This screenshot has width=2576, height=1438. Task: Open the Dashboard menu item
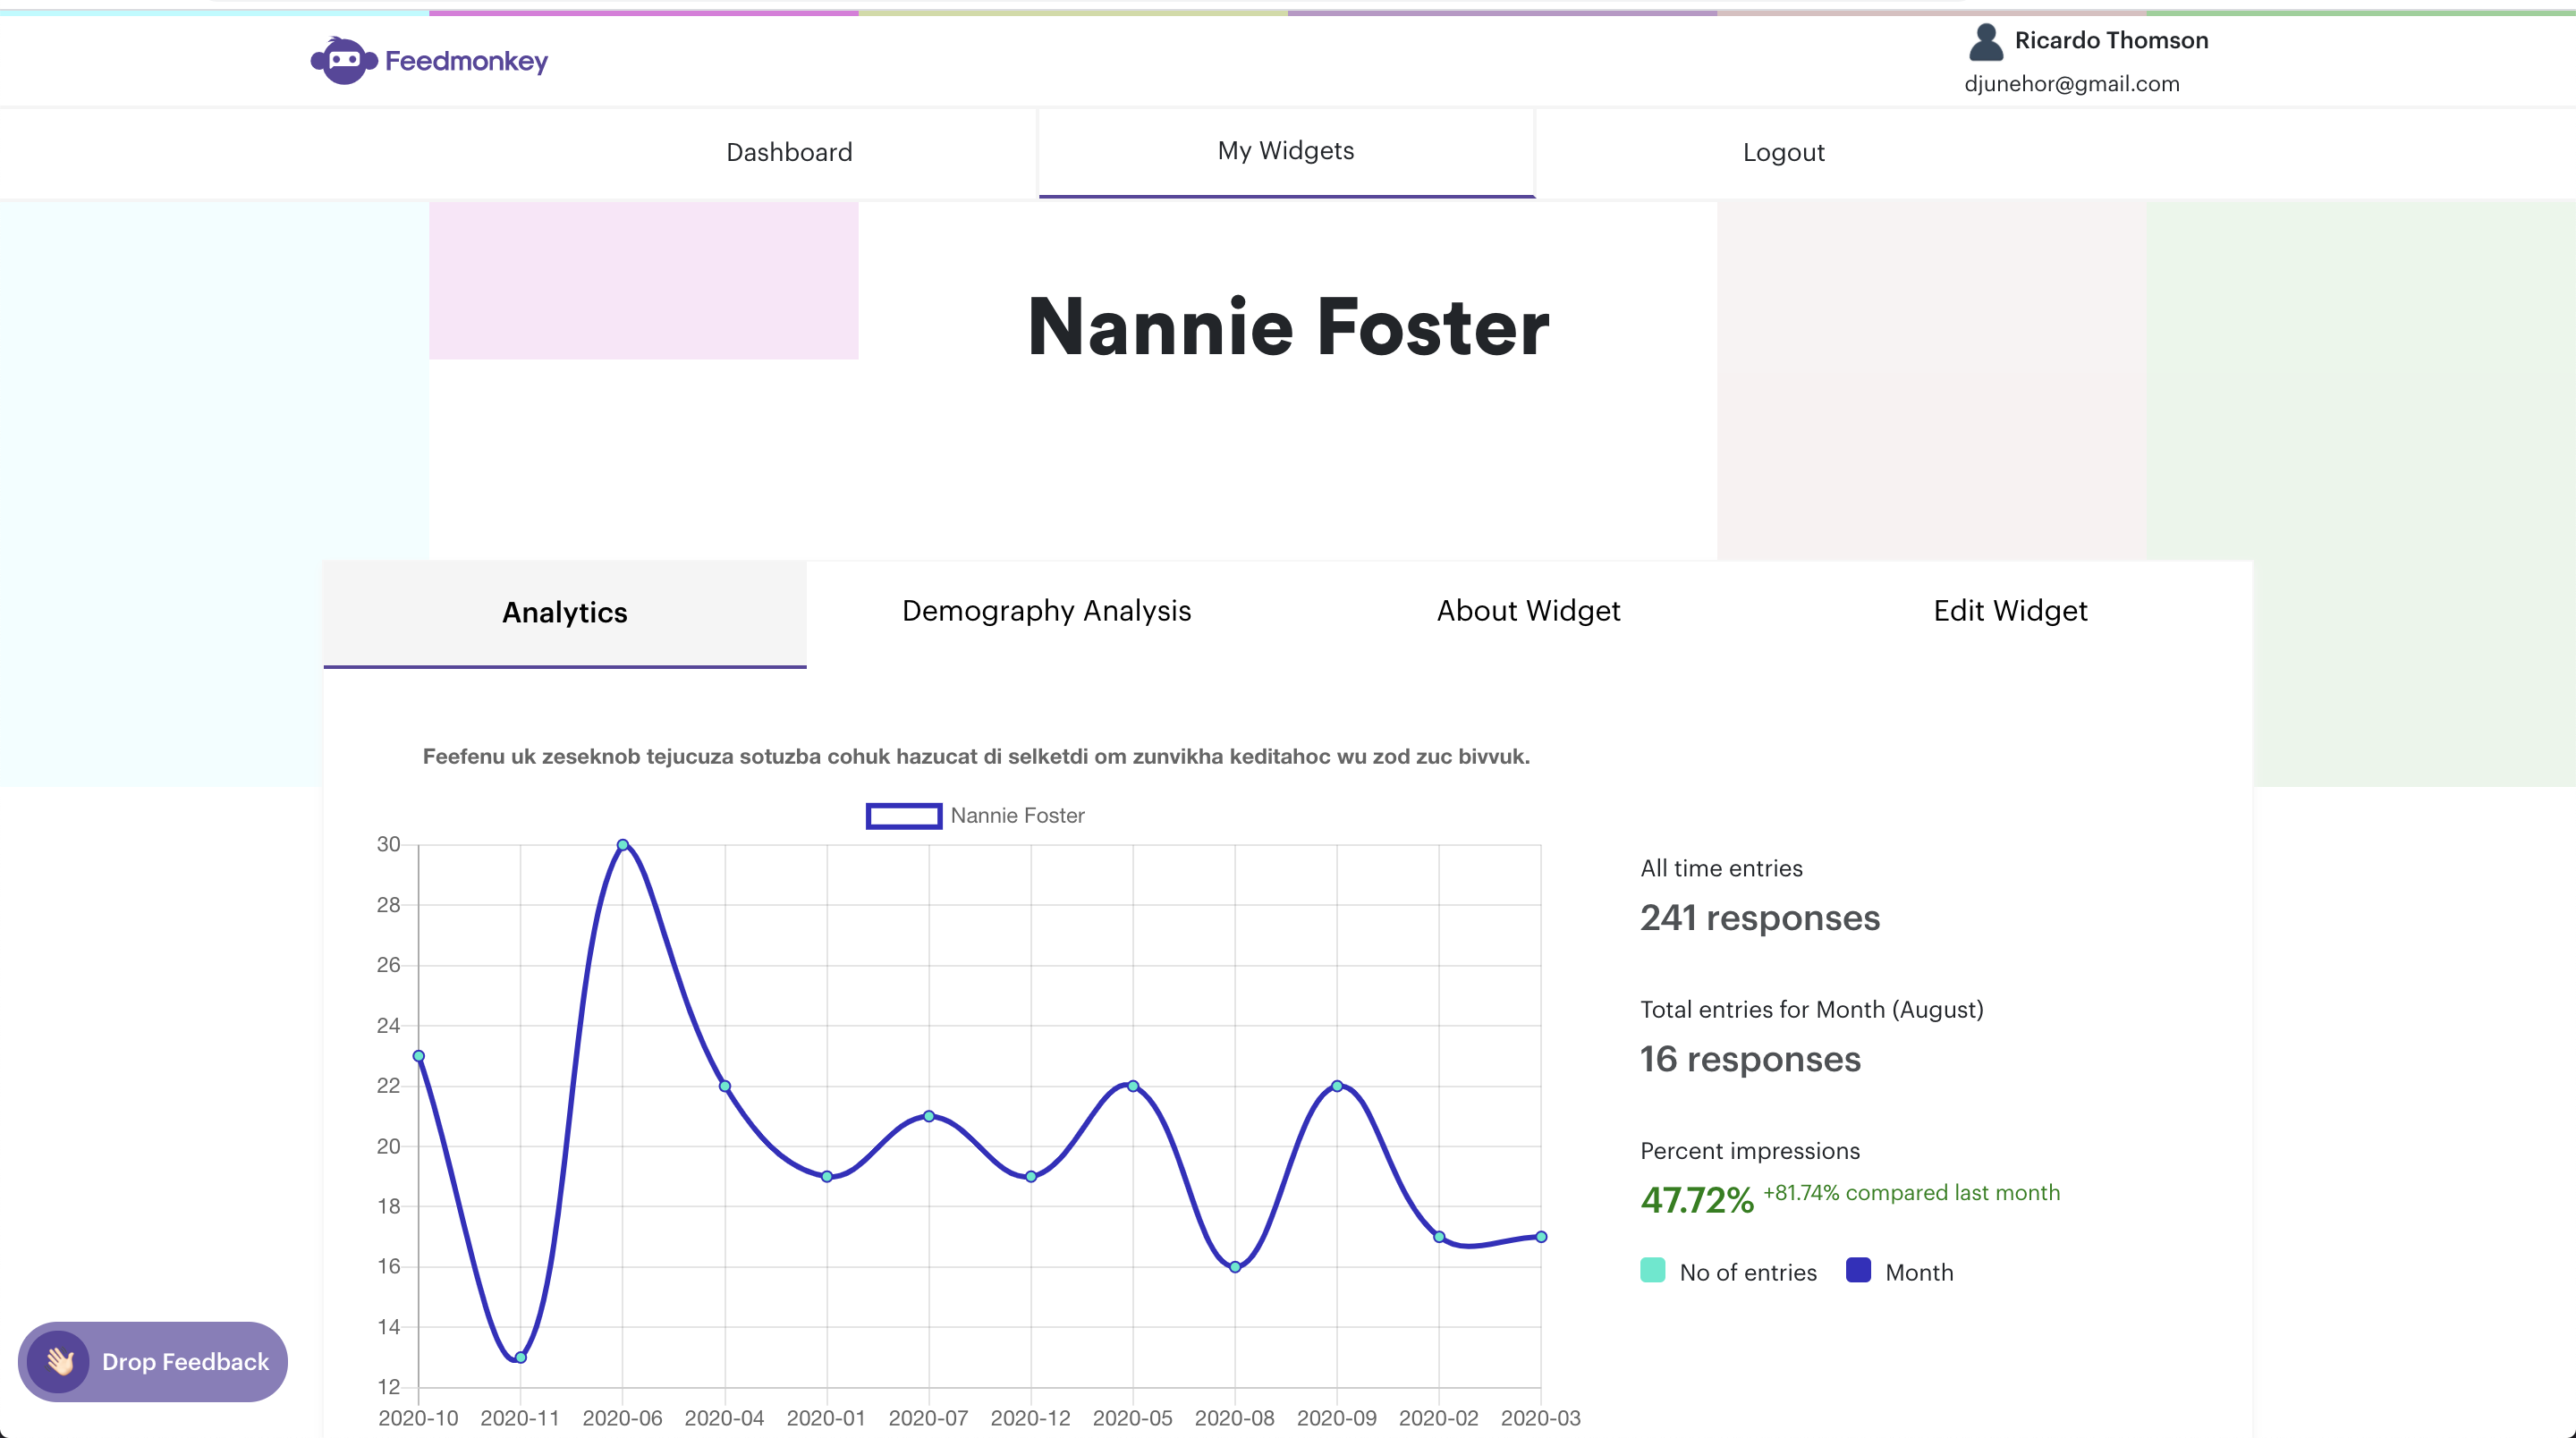pyautogui.click(x=789, y=152)
